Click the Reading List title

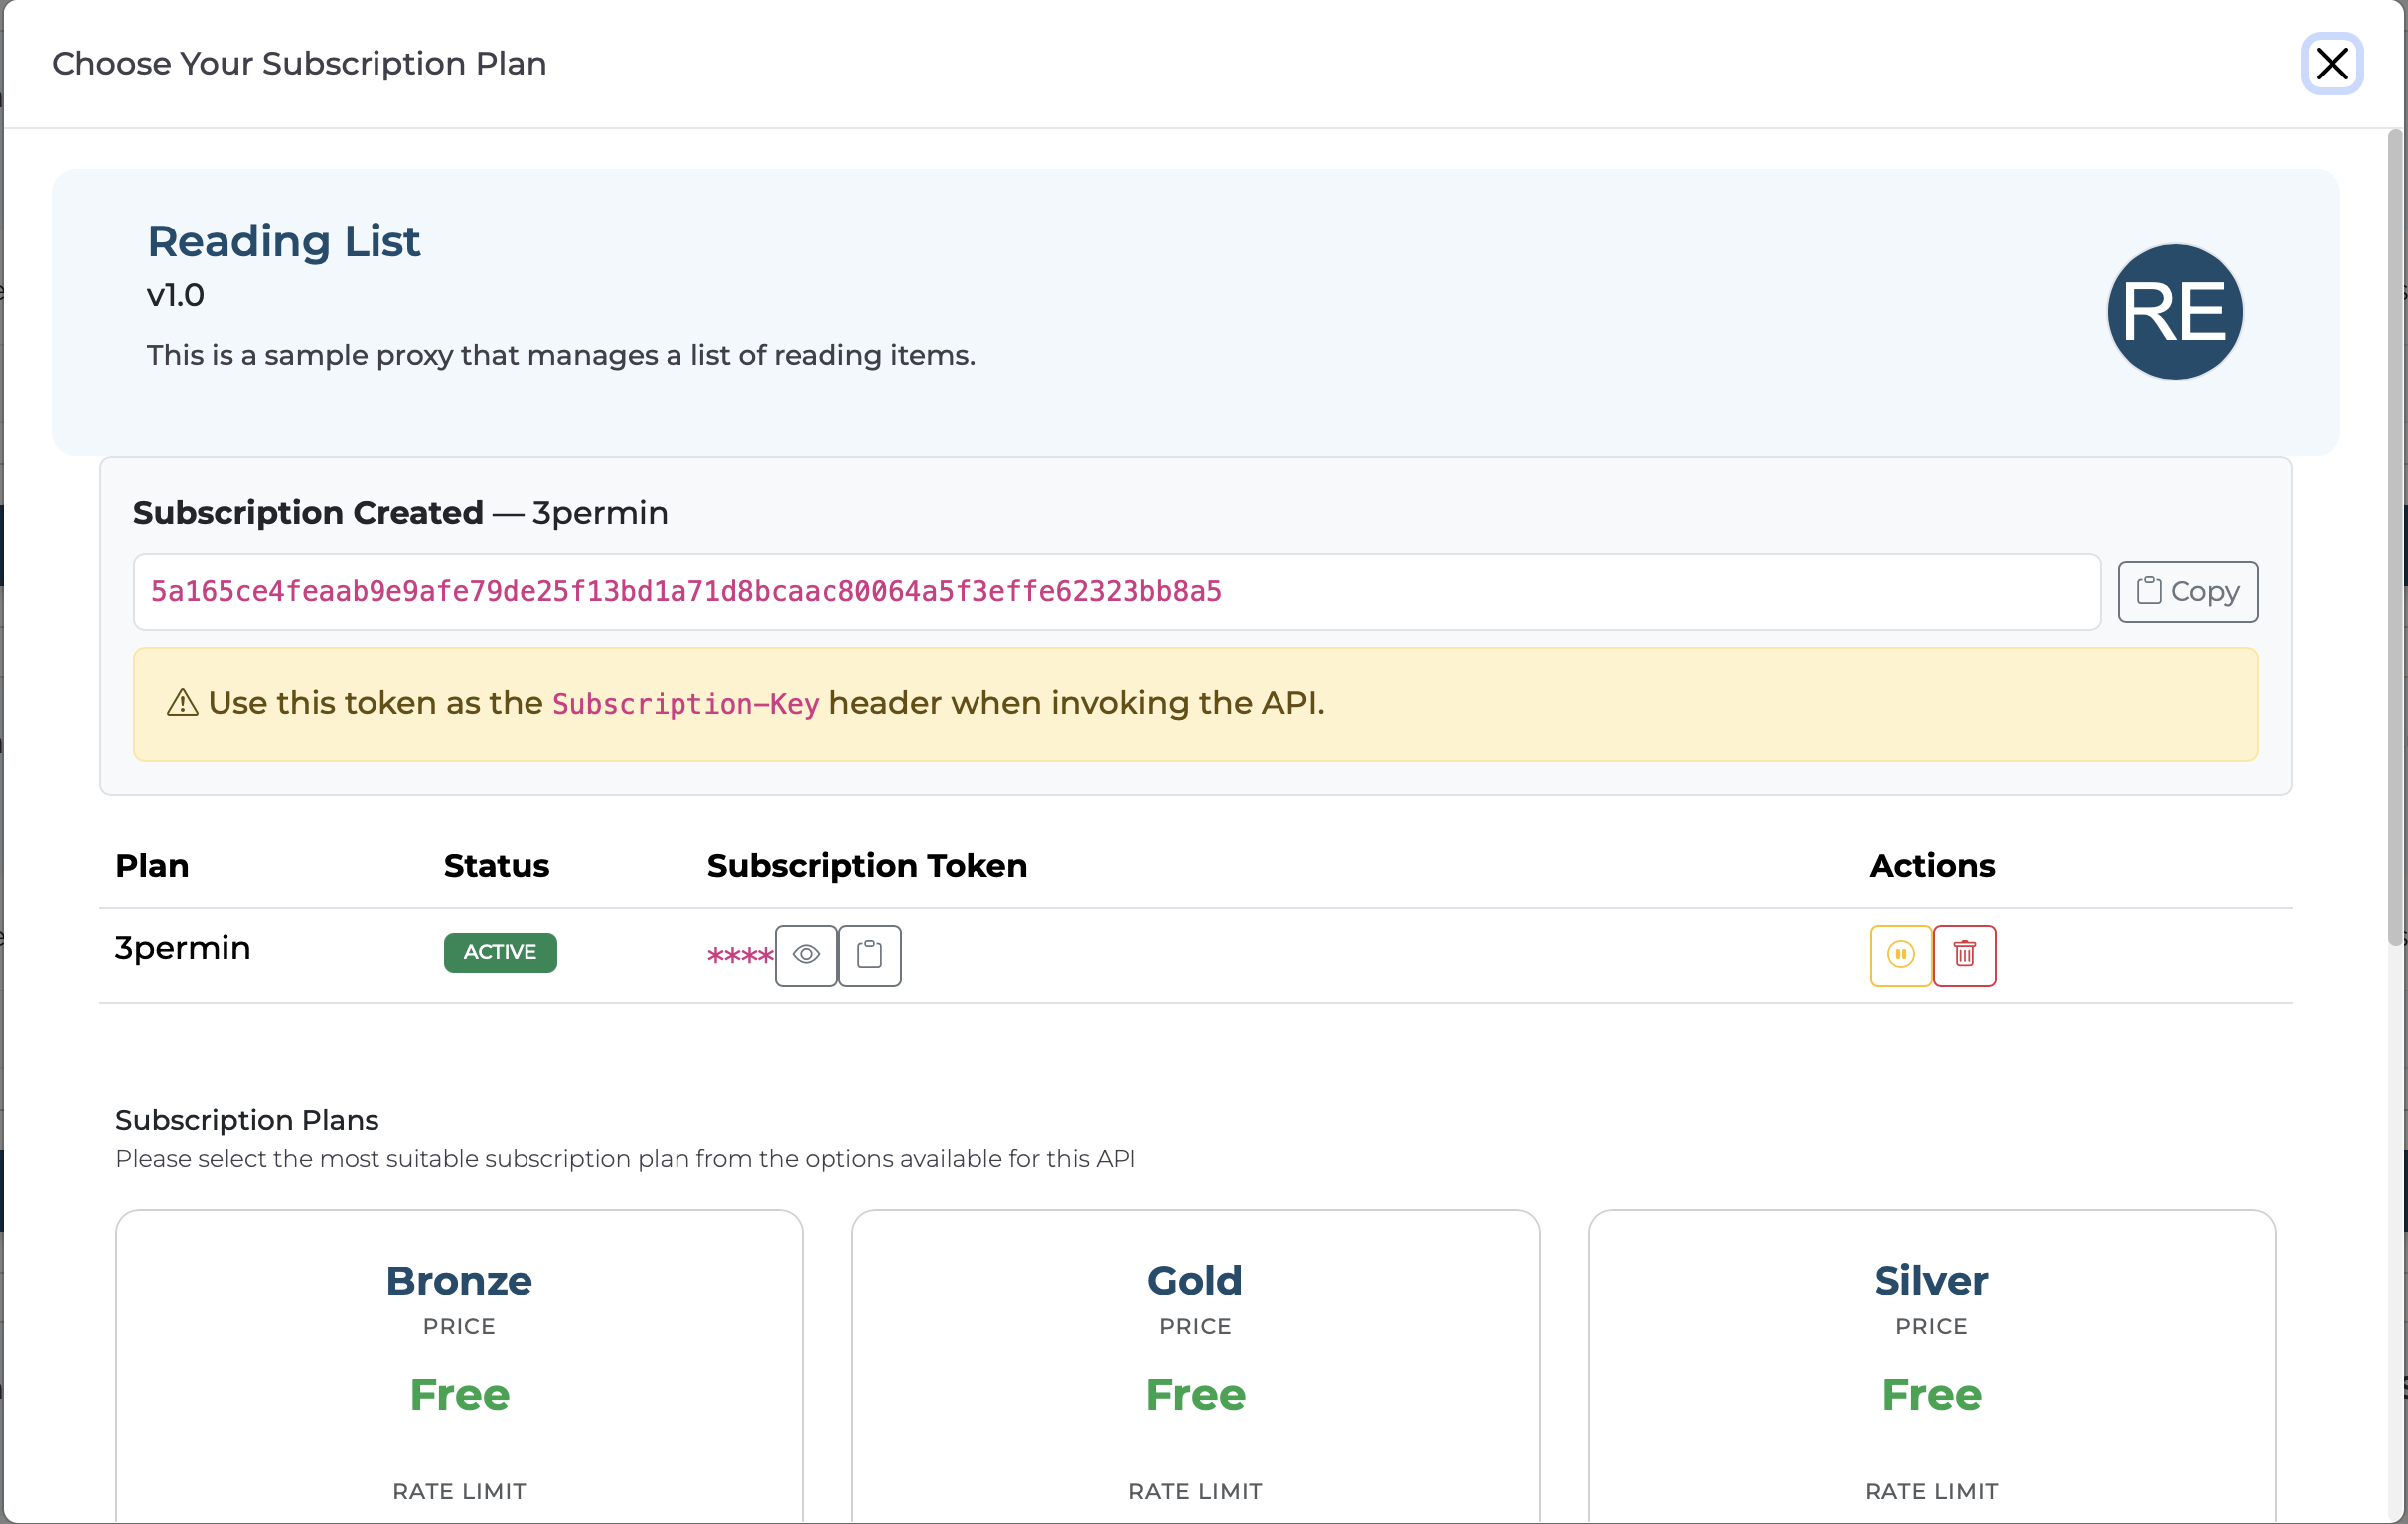(284, 241)
